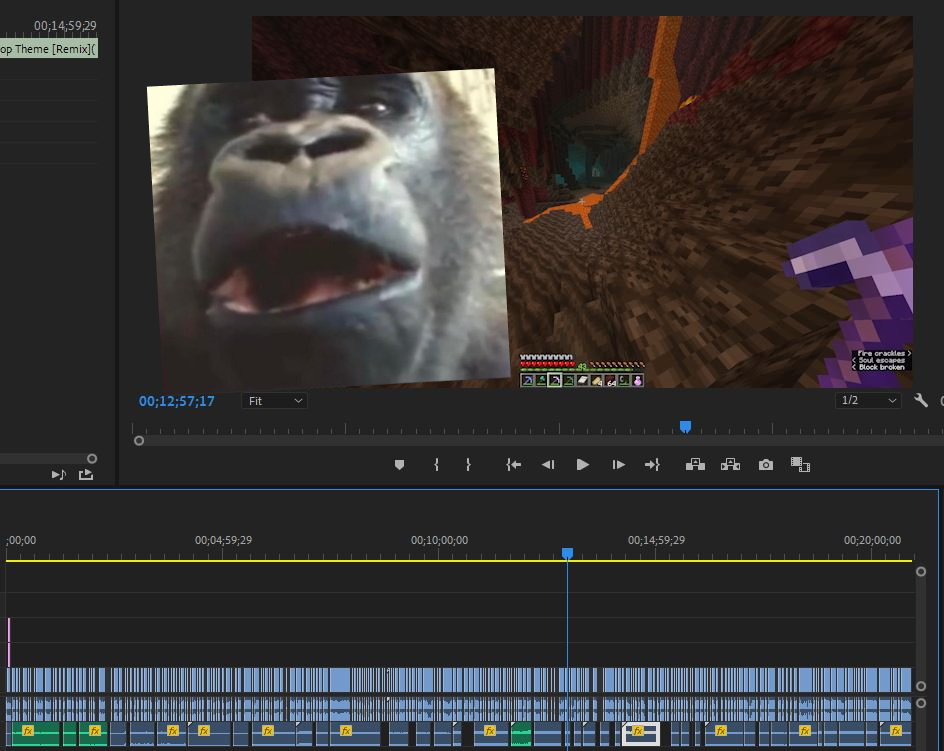Image resolution: width=944 pixels, height=751 pixels.
Task: Click 00;14;59;29 source panel timecode
Action: click(65, 25)
